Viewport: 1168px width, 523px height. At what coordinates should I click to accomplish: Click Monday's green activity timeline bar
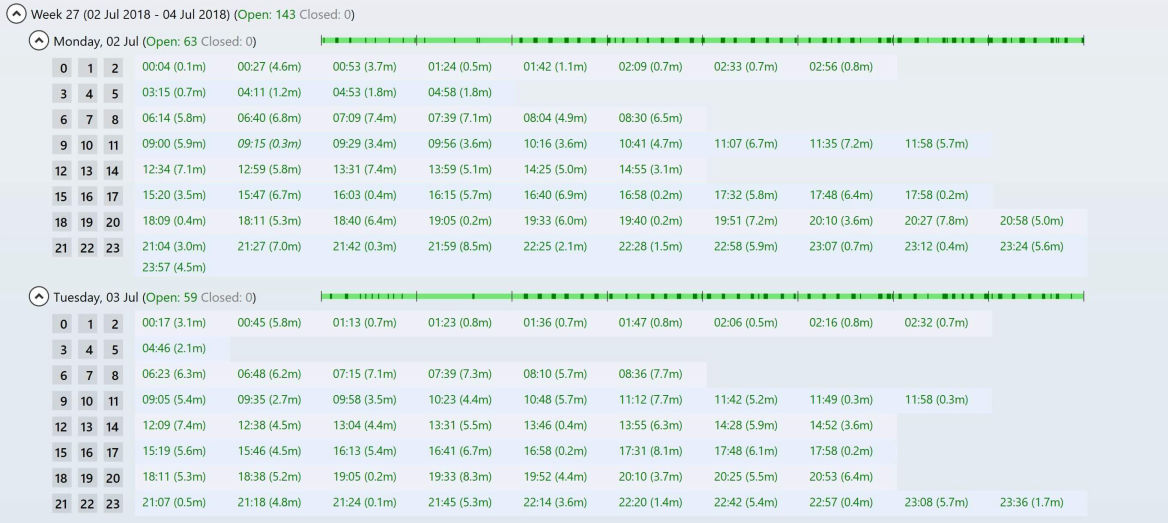pos(702,40)
